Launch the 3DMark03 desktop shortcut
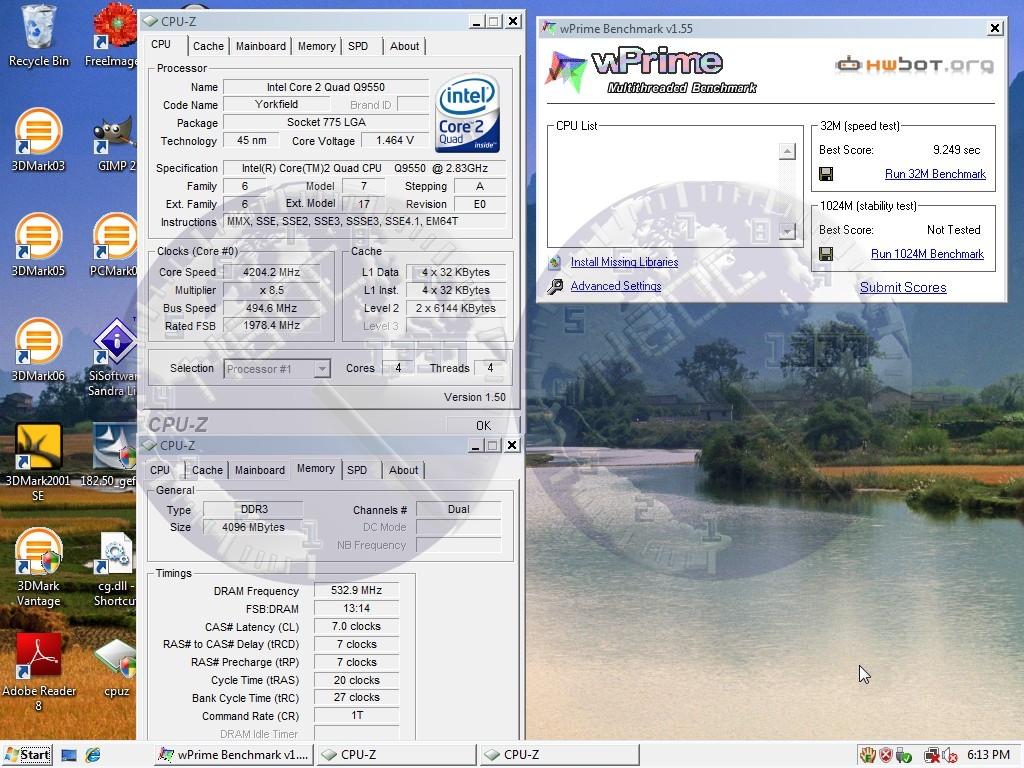The width and height of the screenshot is (1024, 768). pos(38,140)
